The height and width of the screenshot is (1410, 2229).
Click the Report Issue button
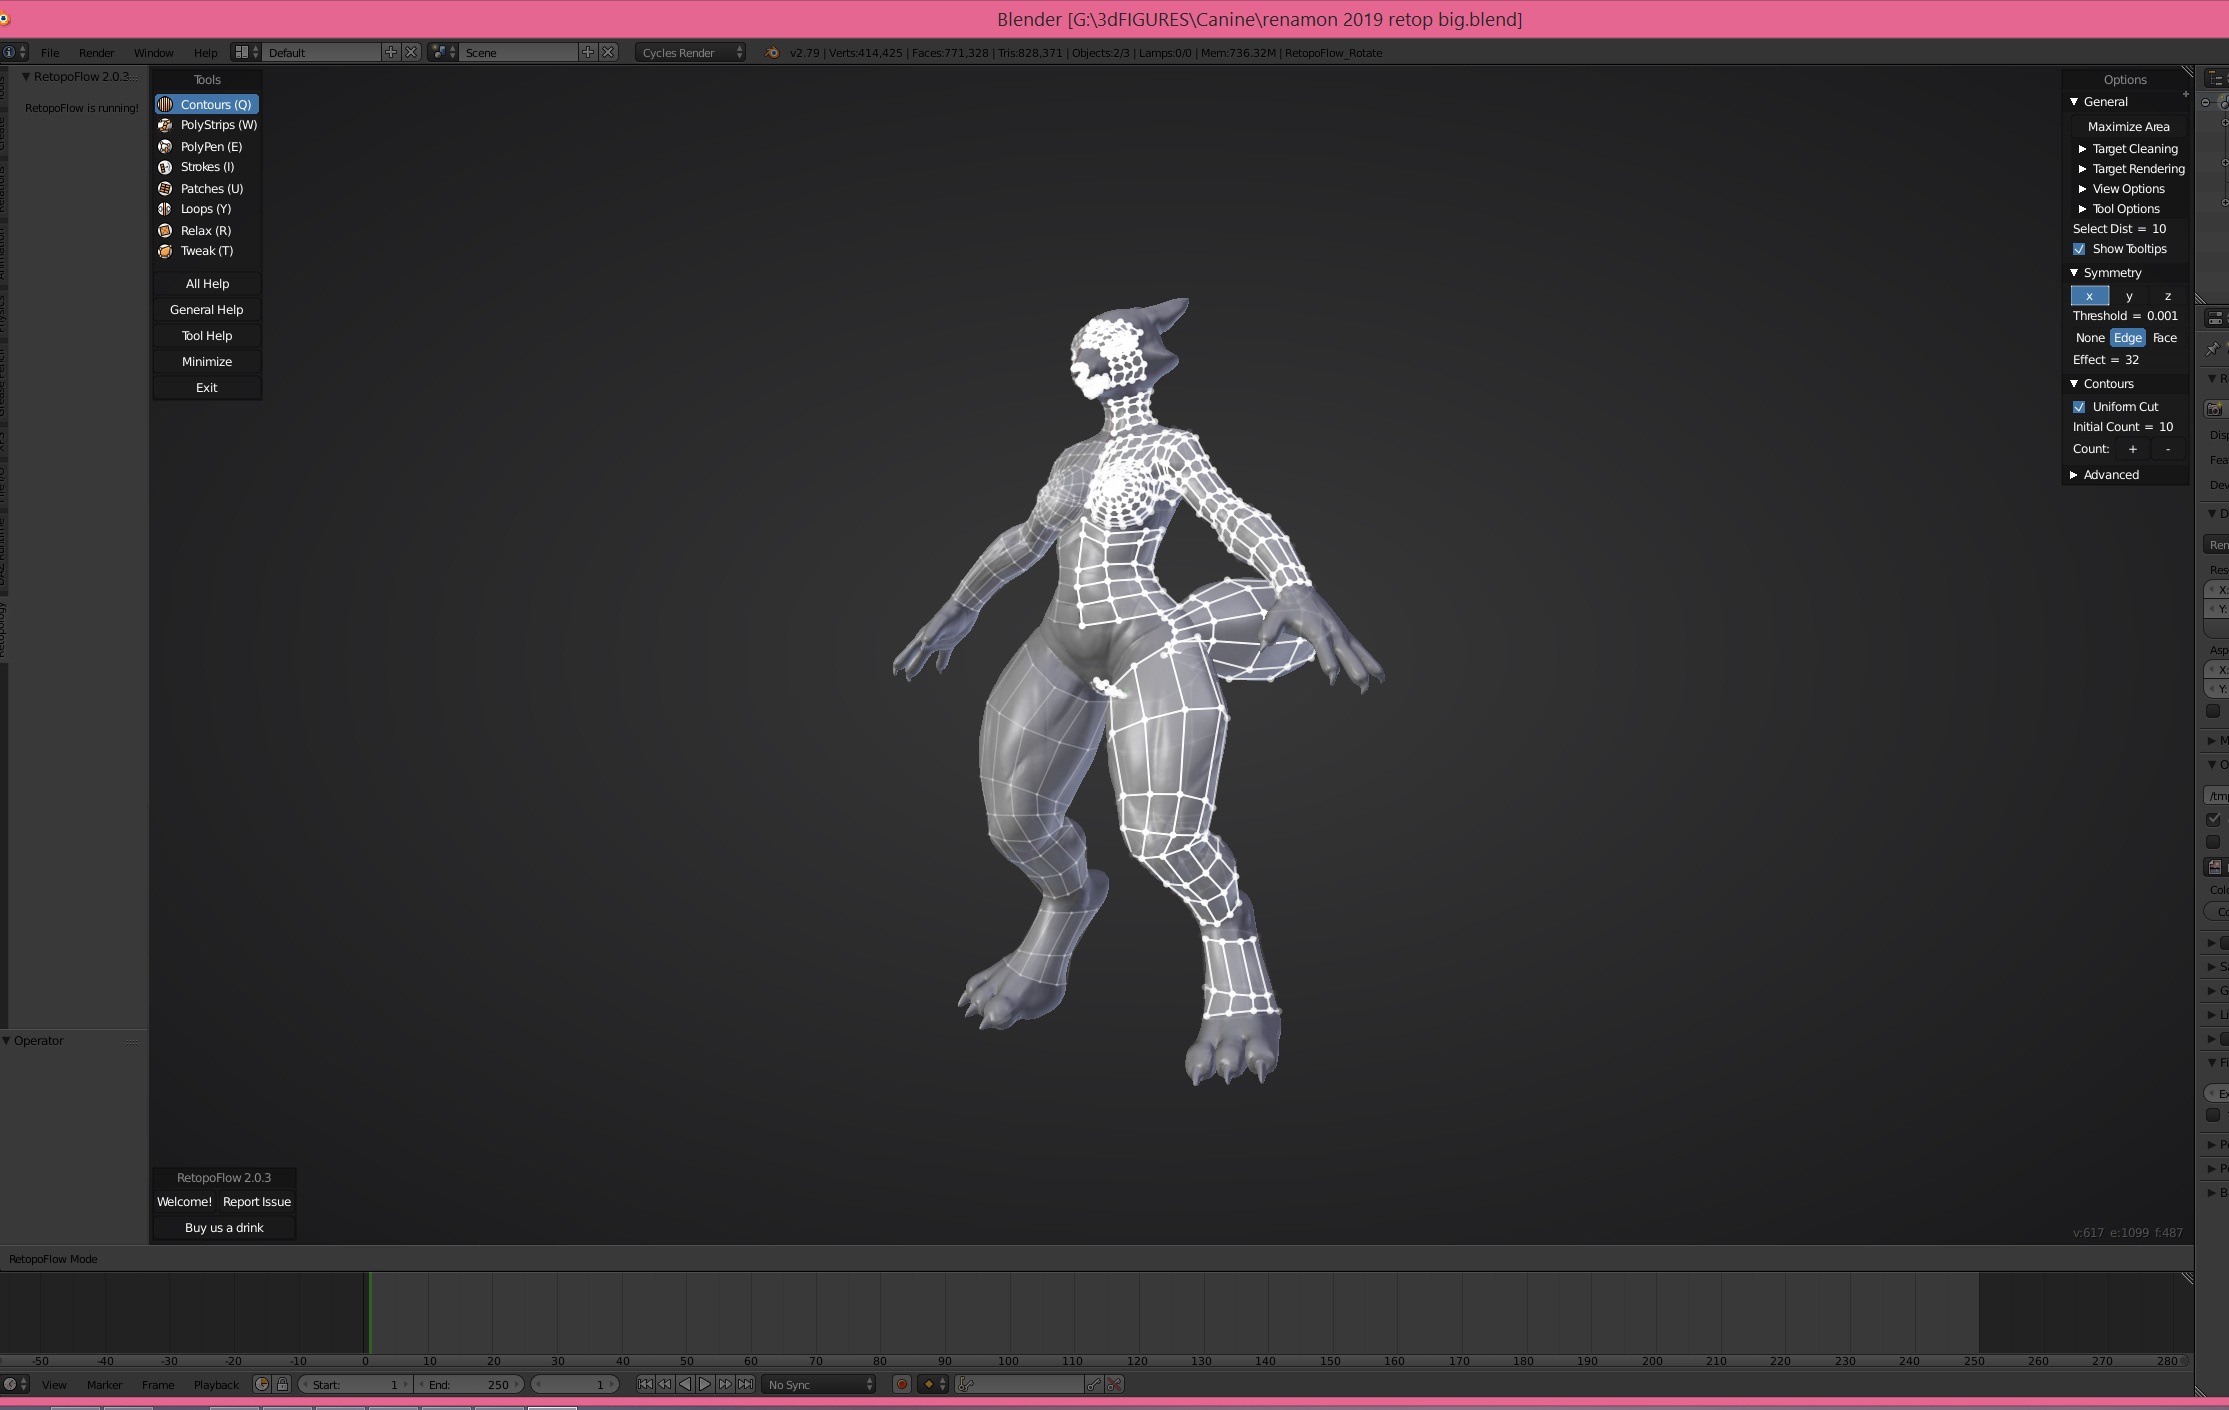tap(257, 1202)
